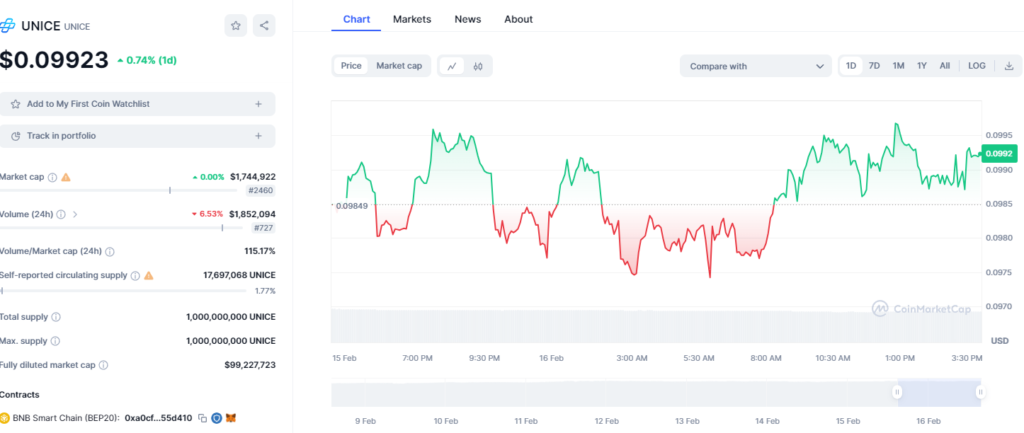Download chart data icon
The width and height of the screenshot is (1024, 433).
click(1008, 66)
